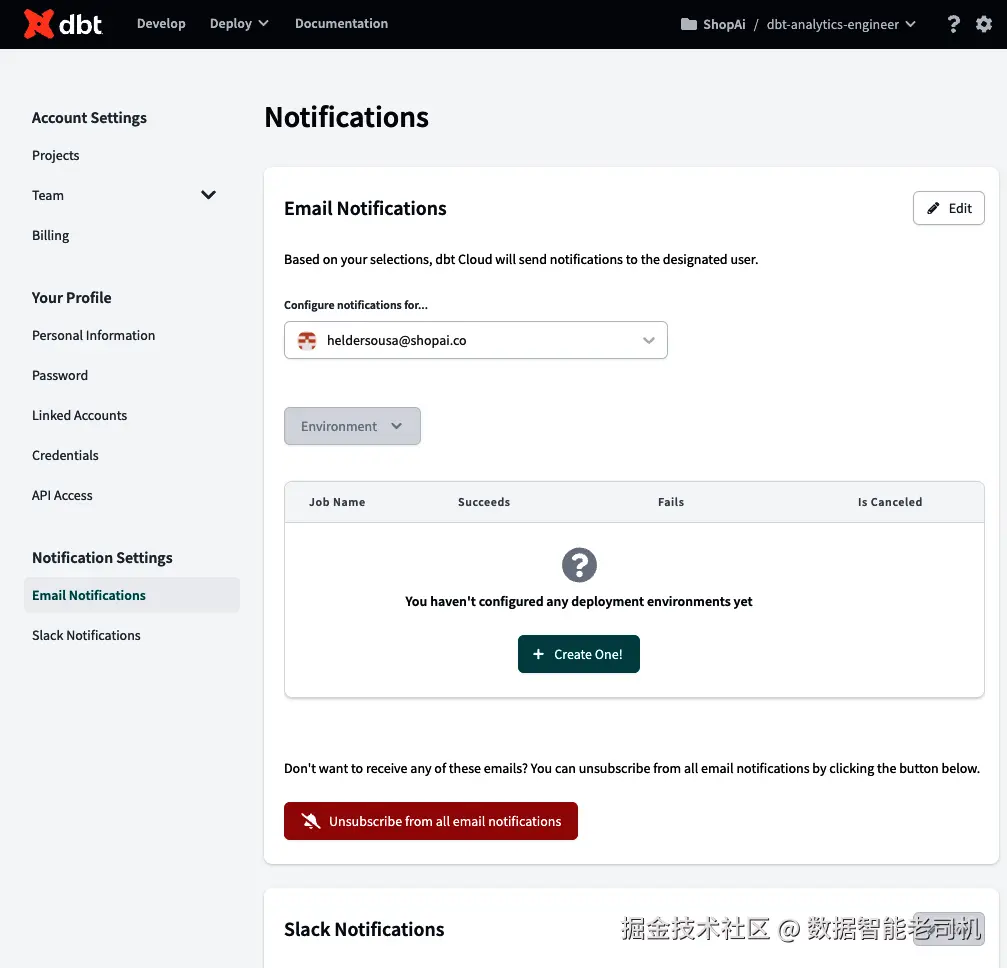Click the dbt logo icon
1007x968 pixels.
click(39, 24)
